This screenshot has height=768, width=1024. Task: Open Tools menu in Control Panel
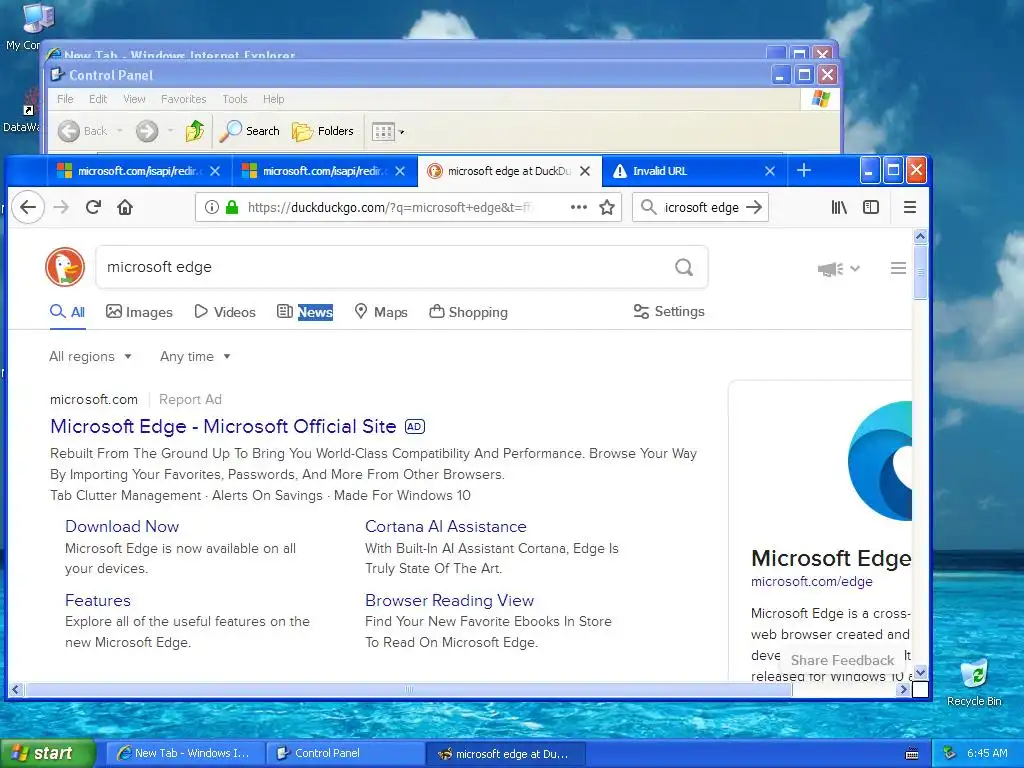(x=234, y=99)
